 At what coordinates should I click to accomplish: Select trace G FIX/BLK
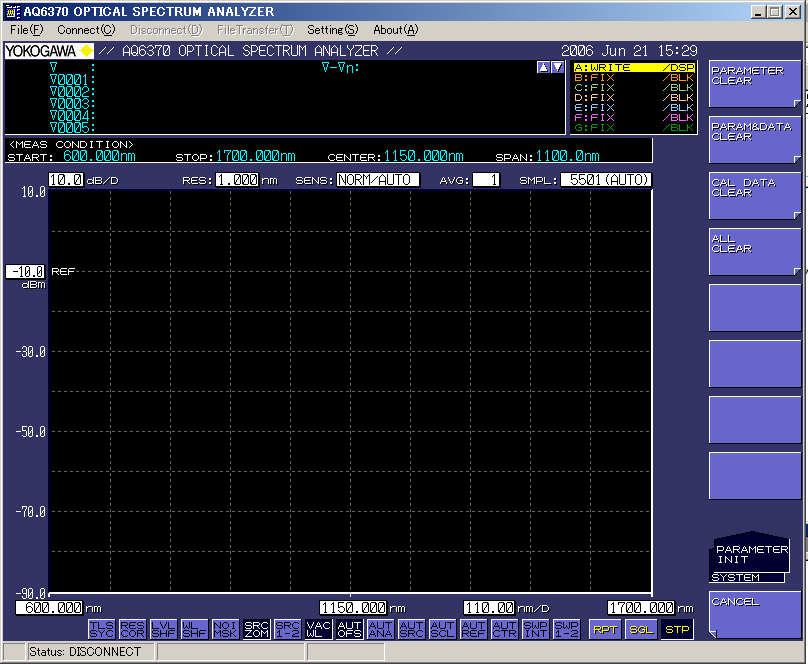634,127
